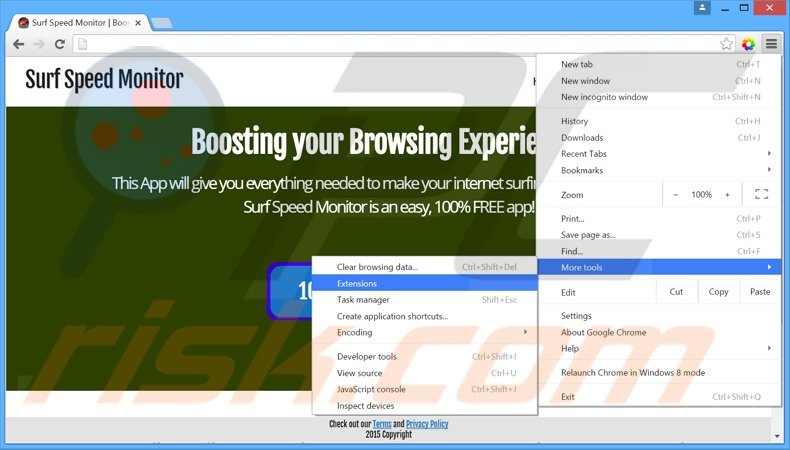Click the 100% zoom value
The width and height of the screenshot is (790, 450).
701,195
